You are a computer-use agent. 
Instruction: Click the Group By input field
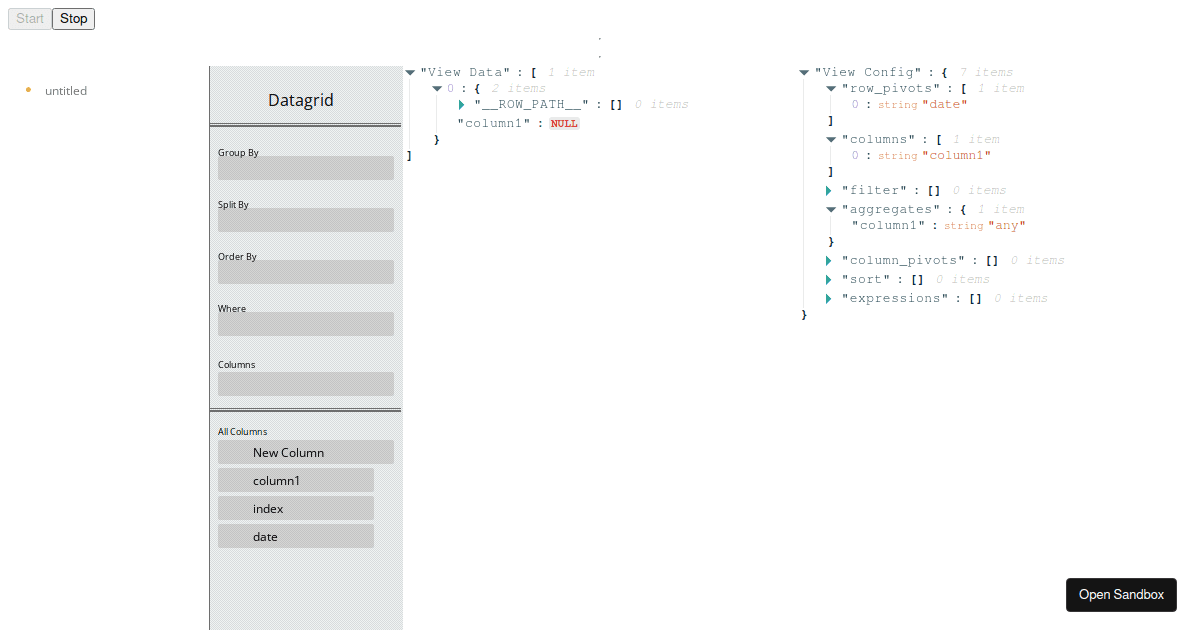coord(305,167)
